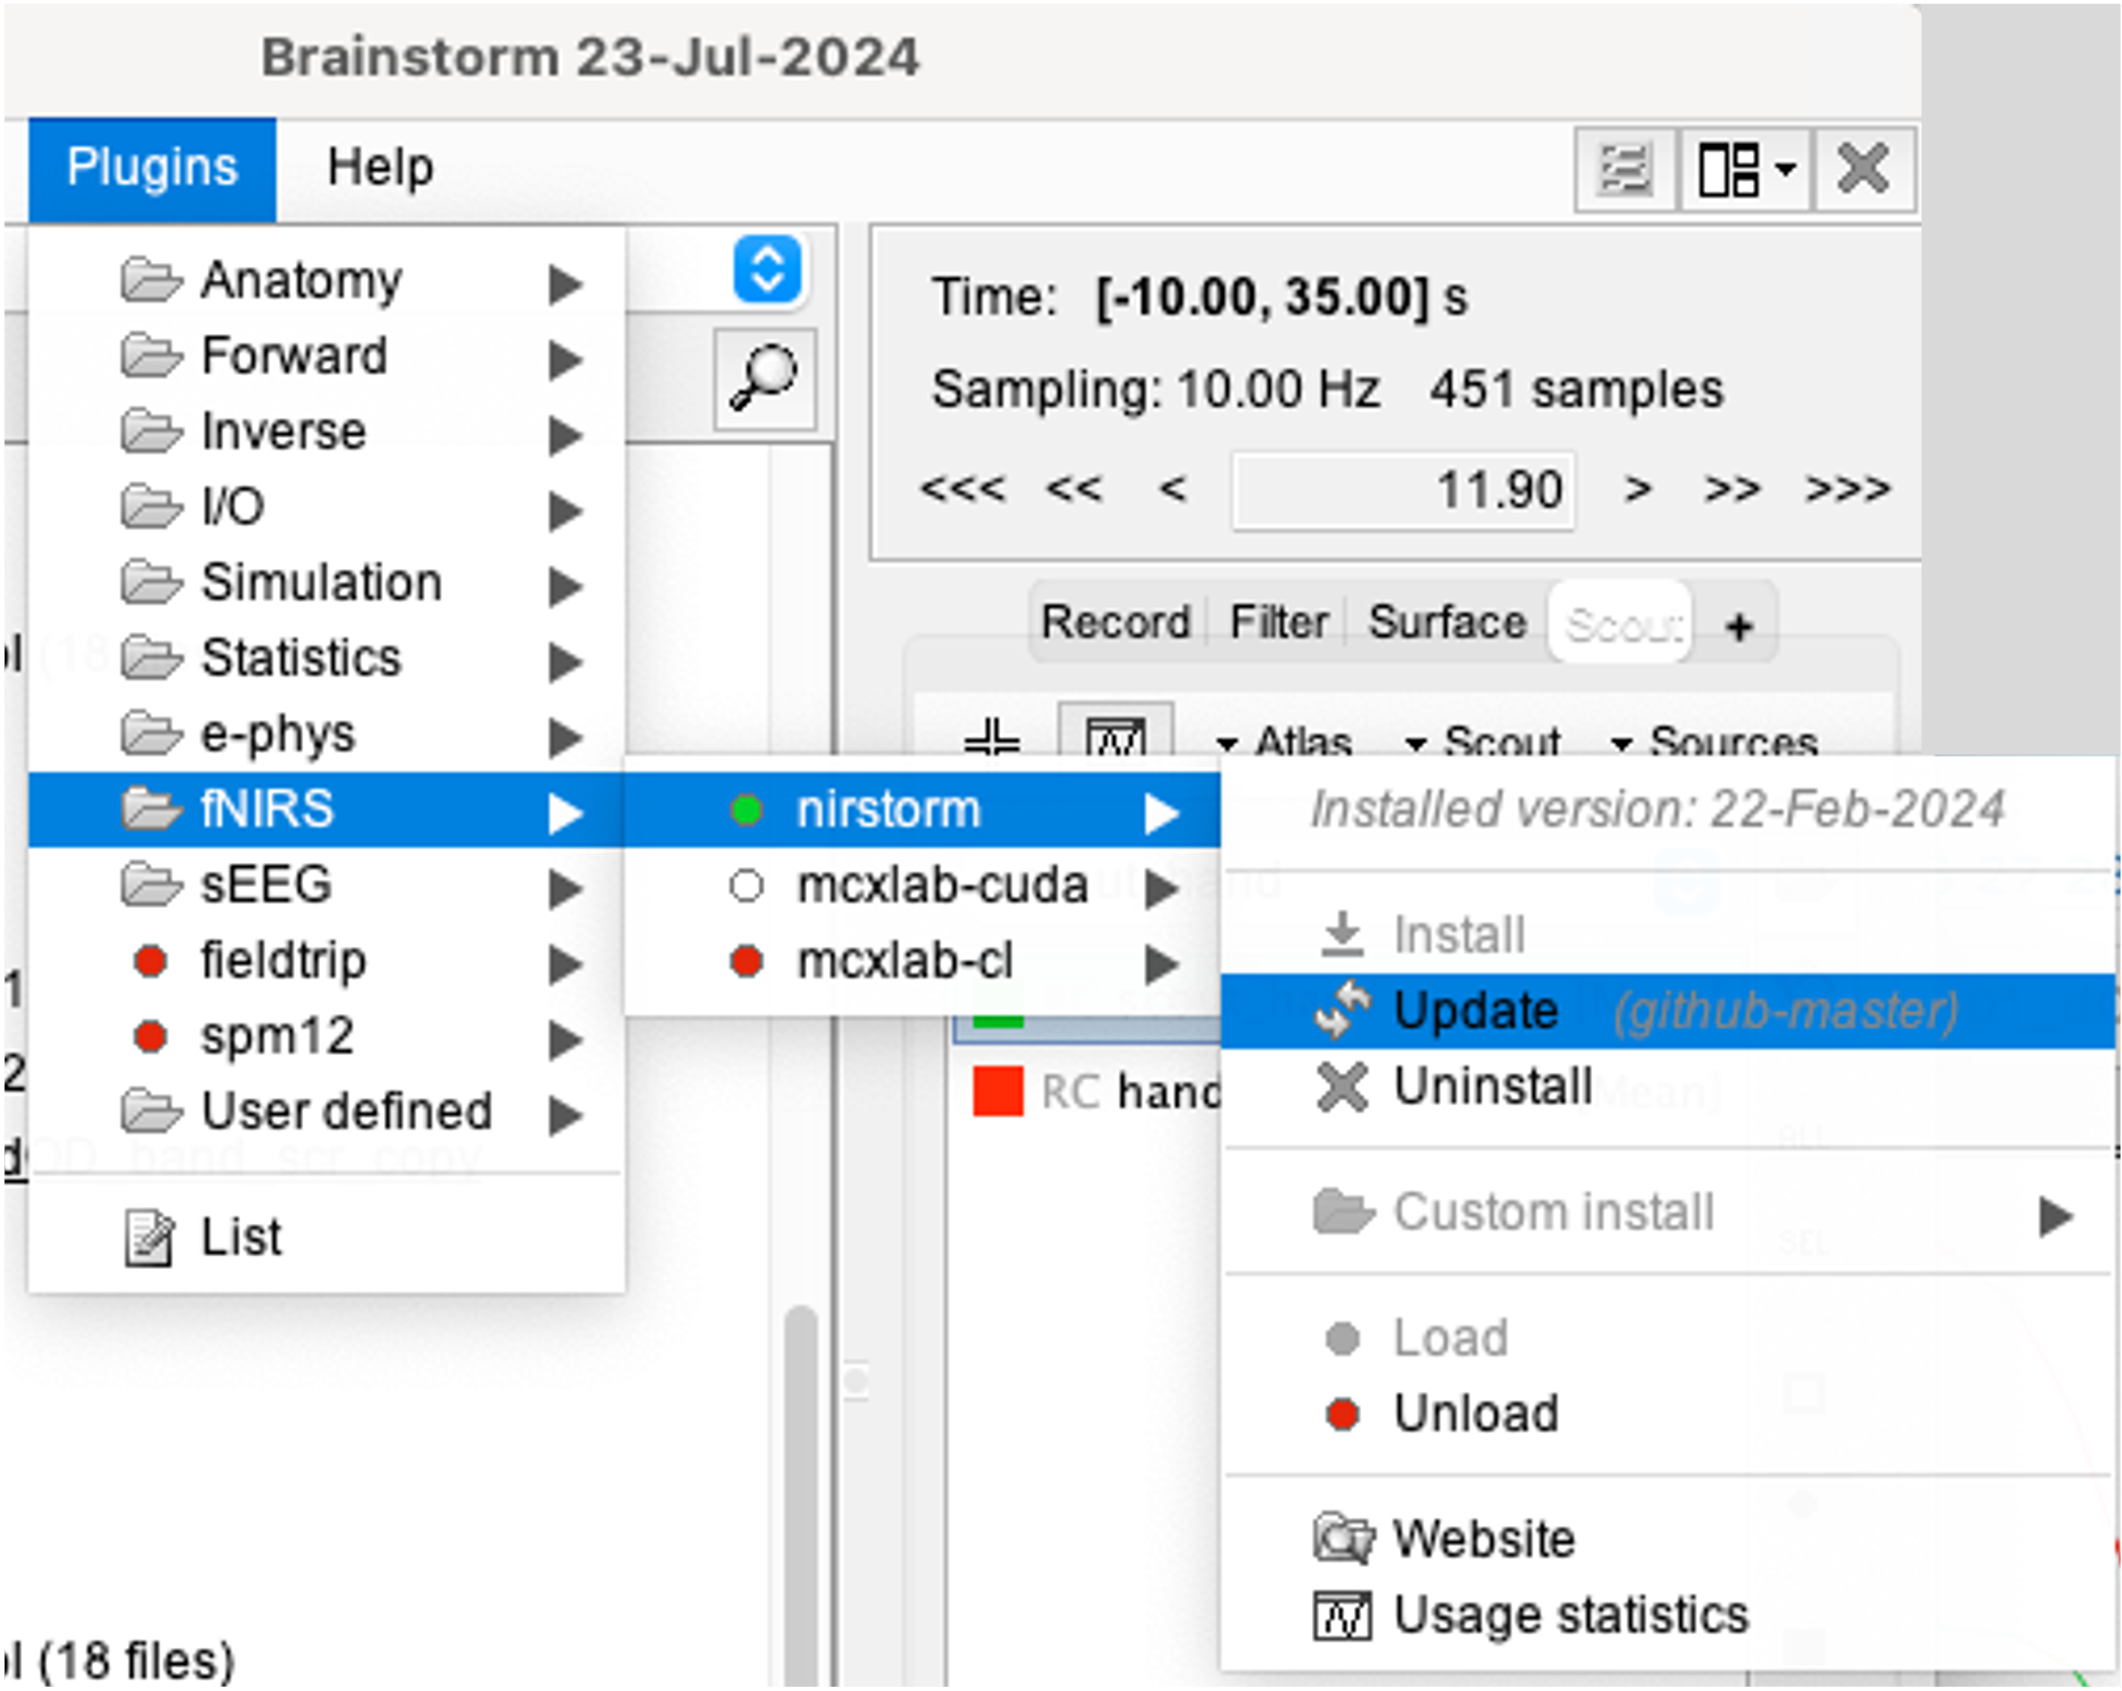Click the blue protocol selector stepper
Image resolution: width=2122 pixels, height=1691 pixels.
click(x=767, y=270)
